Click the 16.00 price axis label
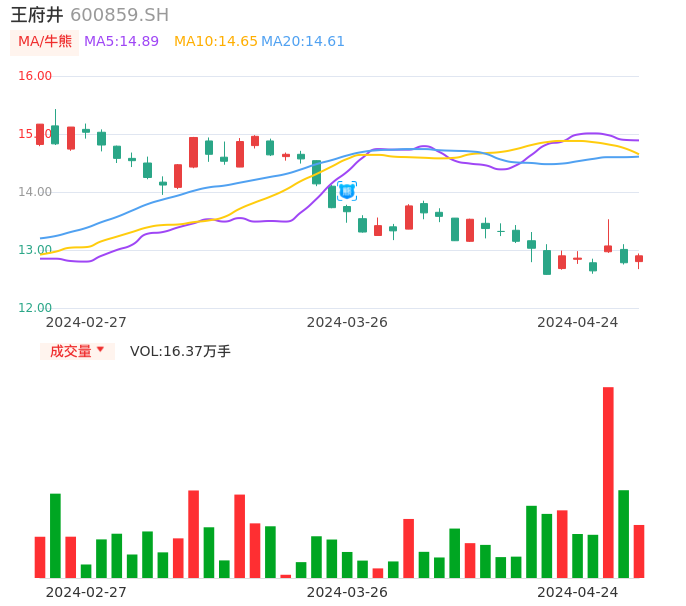686x606 pixels. click(35, 76)
